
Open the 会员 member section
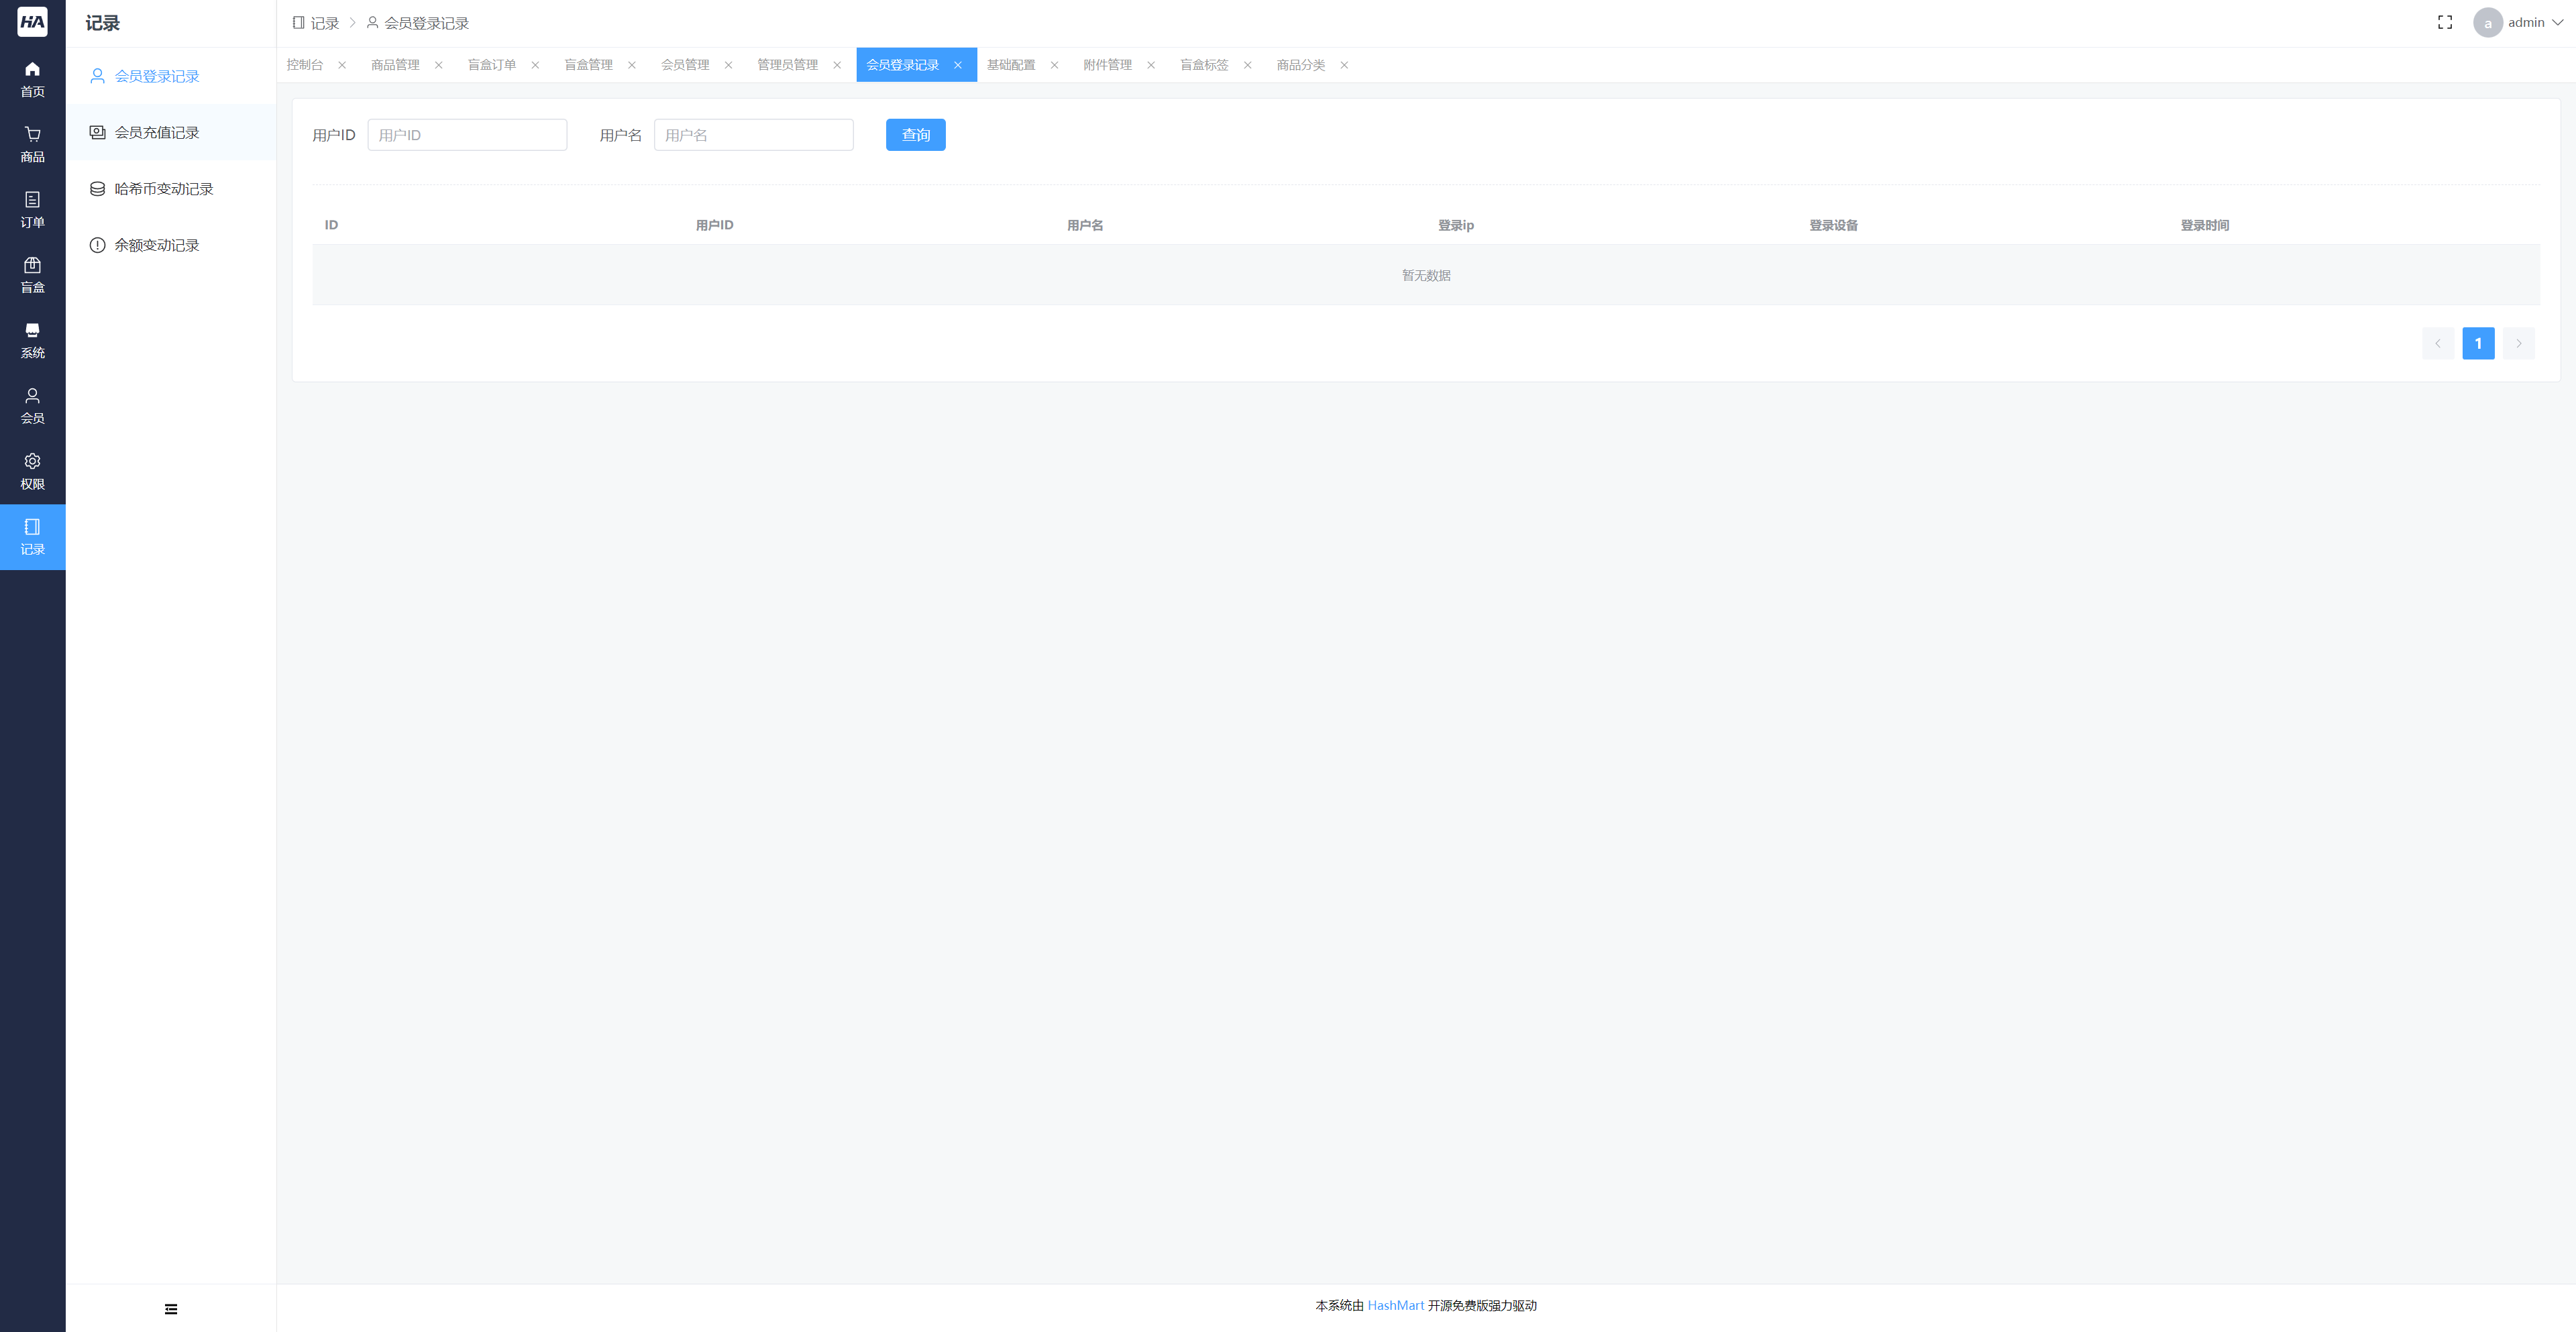pyautogui.click(x=32, y=405)
